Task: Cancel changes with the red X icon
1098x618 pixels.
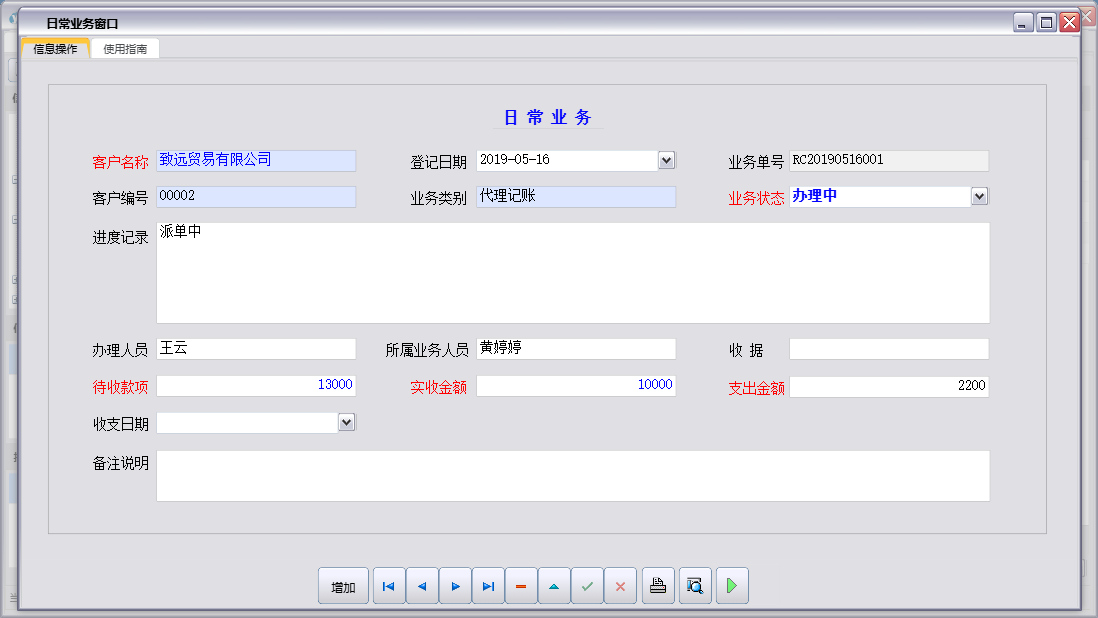Action: click(x=620, y=586)
